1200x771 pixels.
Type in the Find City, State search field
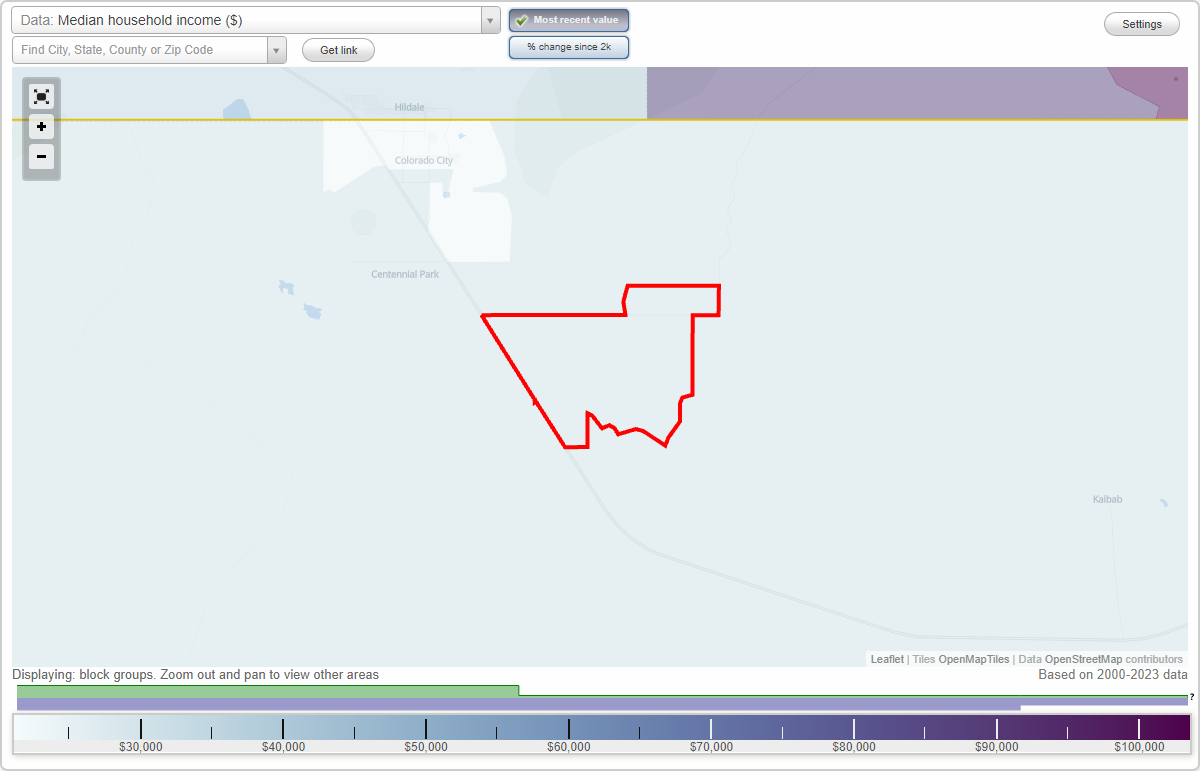tap(140, 50)
